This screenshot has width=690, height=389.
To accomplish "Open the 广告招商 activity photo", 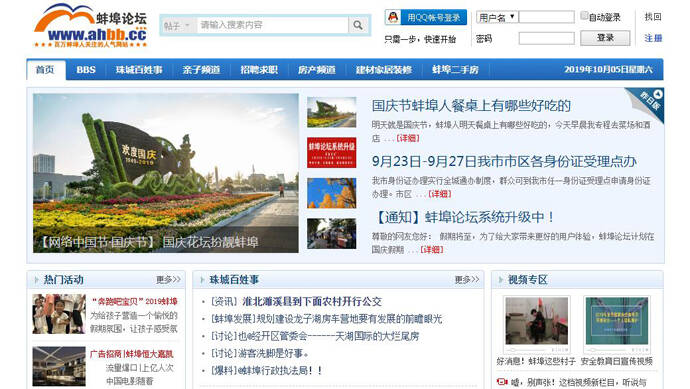I will (x=59, y=366).
